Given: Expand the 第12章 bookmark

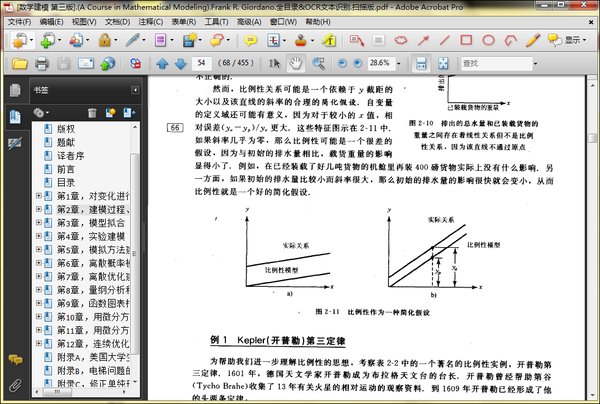Looking at the screenshot, I should 39,343.
